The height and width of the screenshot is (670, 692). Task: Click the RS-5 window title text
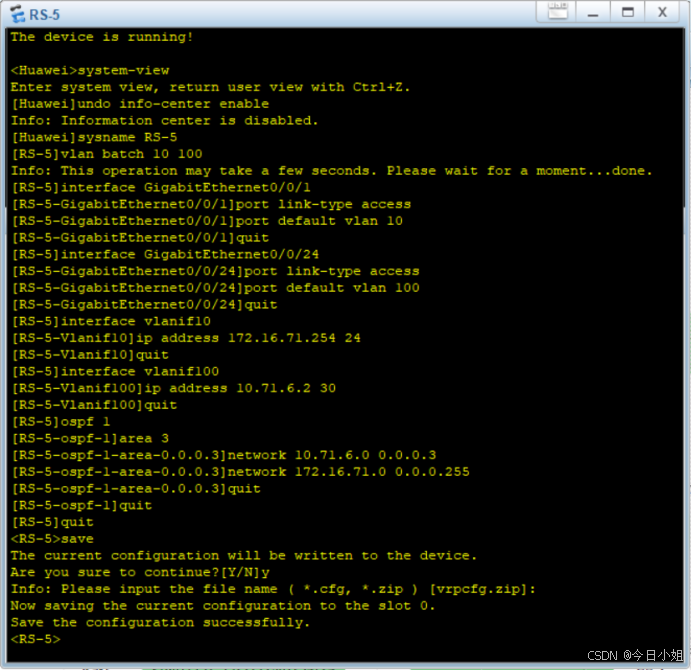click(x=45, y=15)
